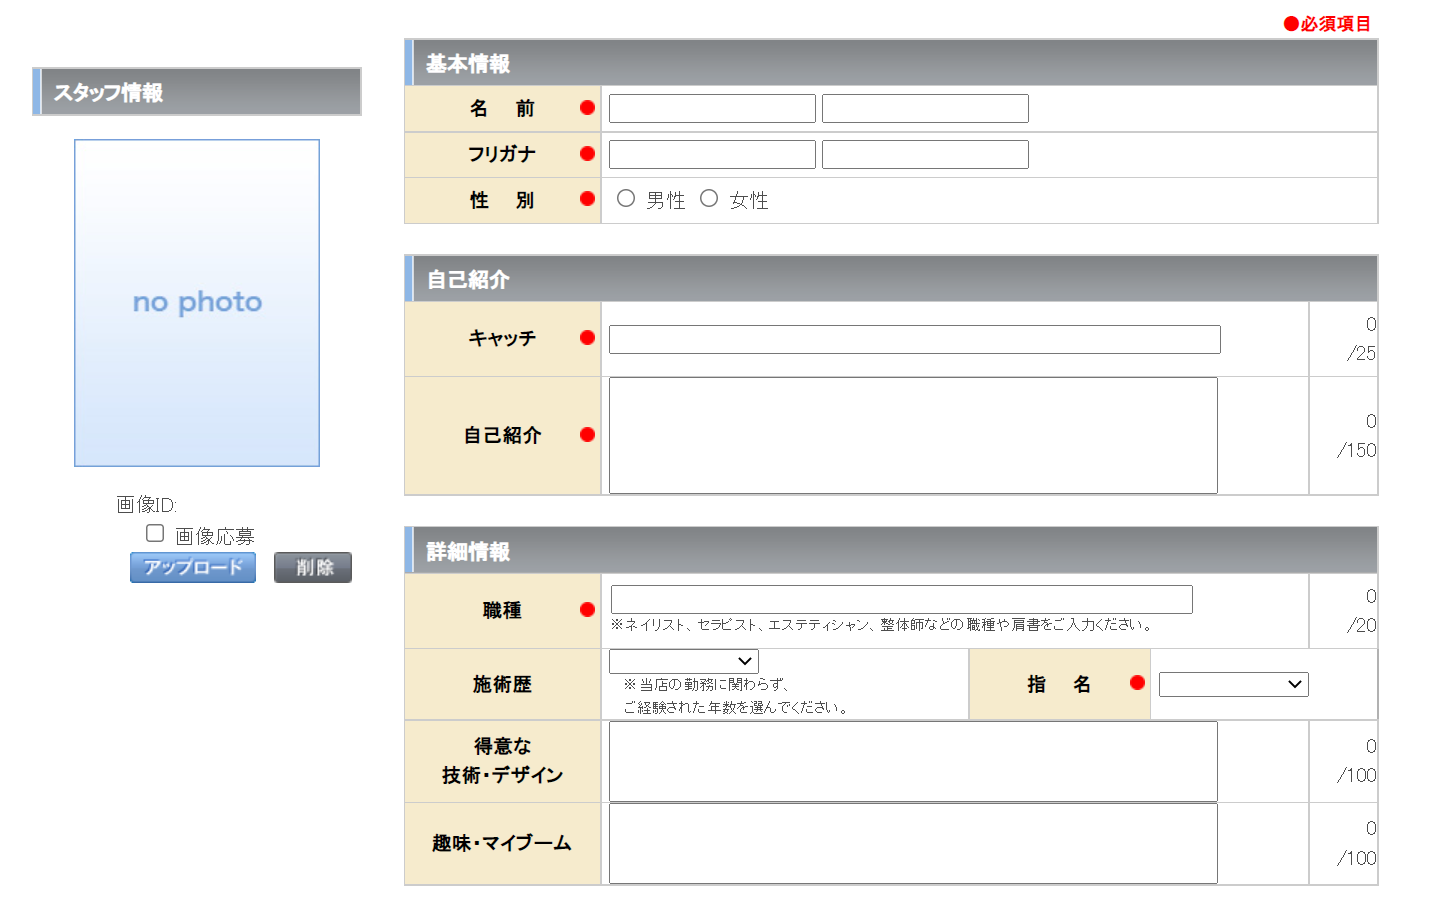Click the 詳細情報 section header

(891, 551)
